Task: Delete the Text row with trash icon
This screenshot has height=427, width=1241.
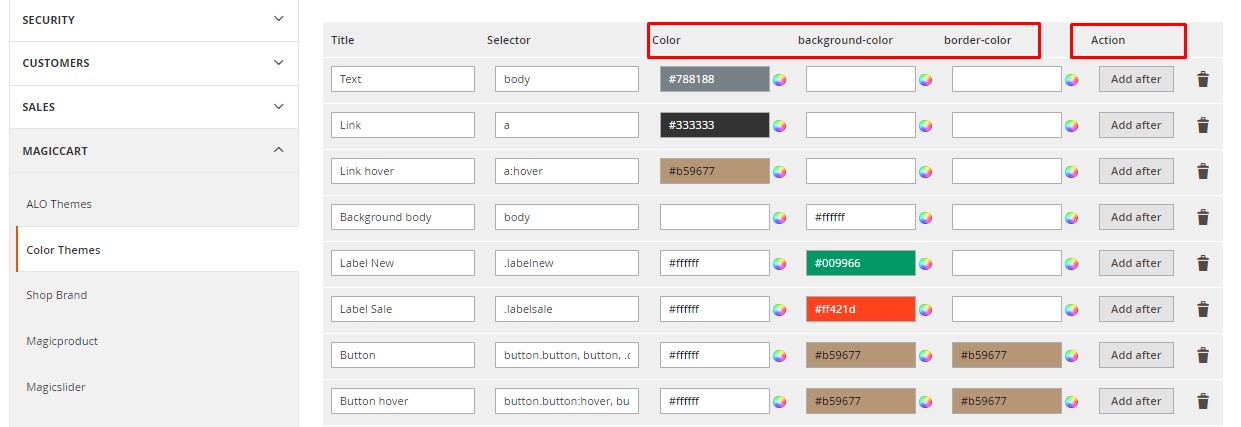Action: click(x=1203, y=79)
